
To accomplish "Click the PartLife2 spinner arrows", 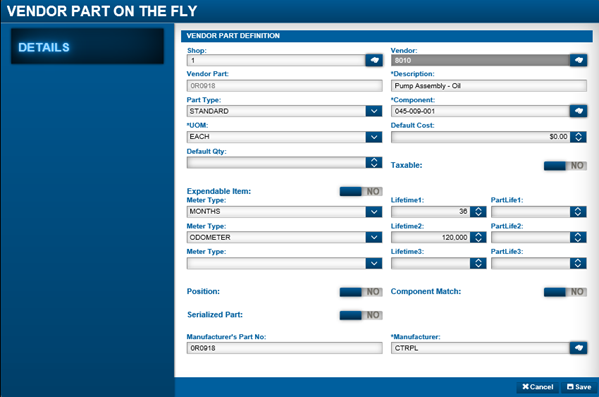I will pos(578,237).
